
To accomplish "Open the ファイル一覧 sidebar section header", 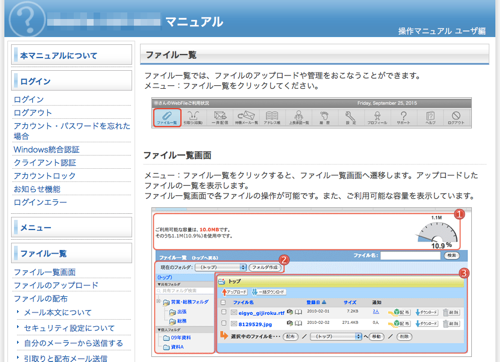I will click(72, 253).
